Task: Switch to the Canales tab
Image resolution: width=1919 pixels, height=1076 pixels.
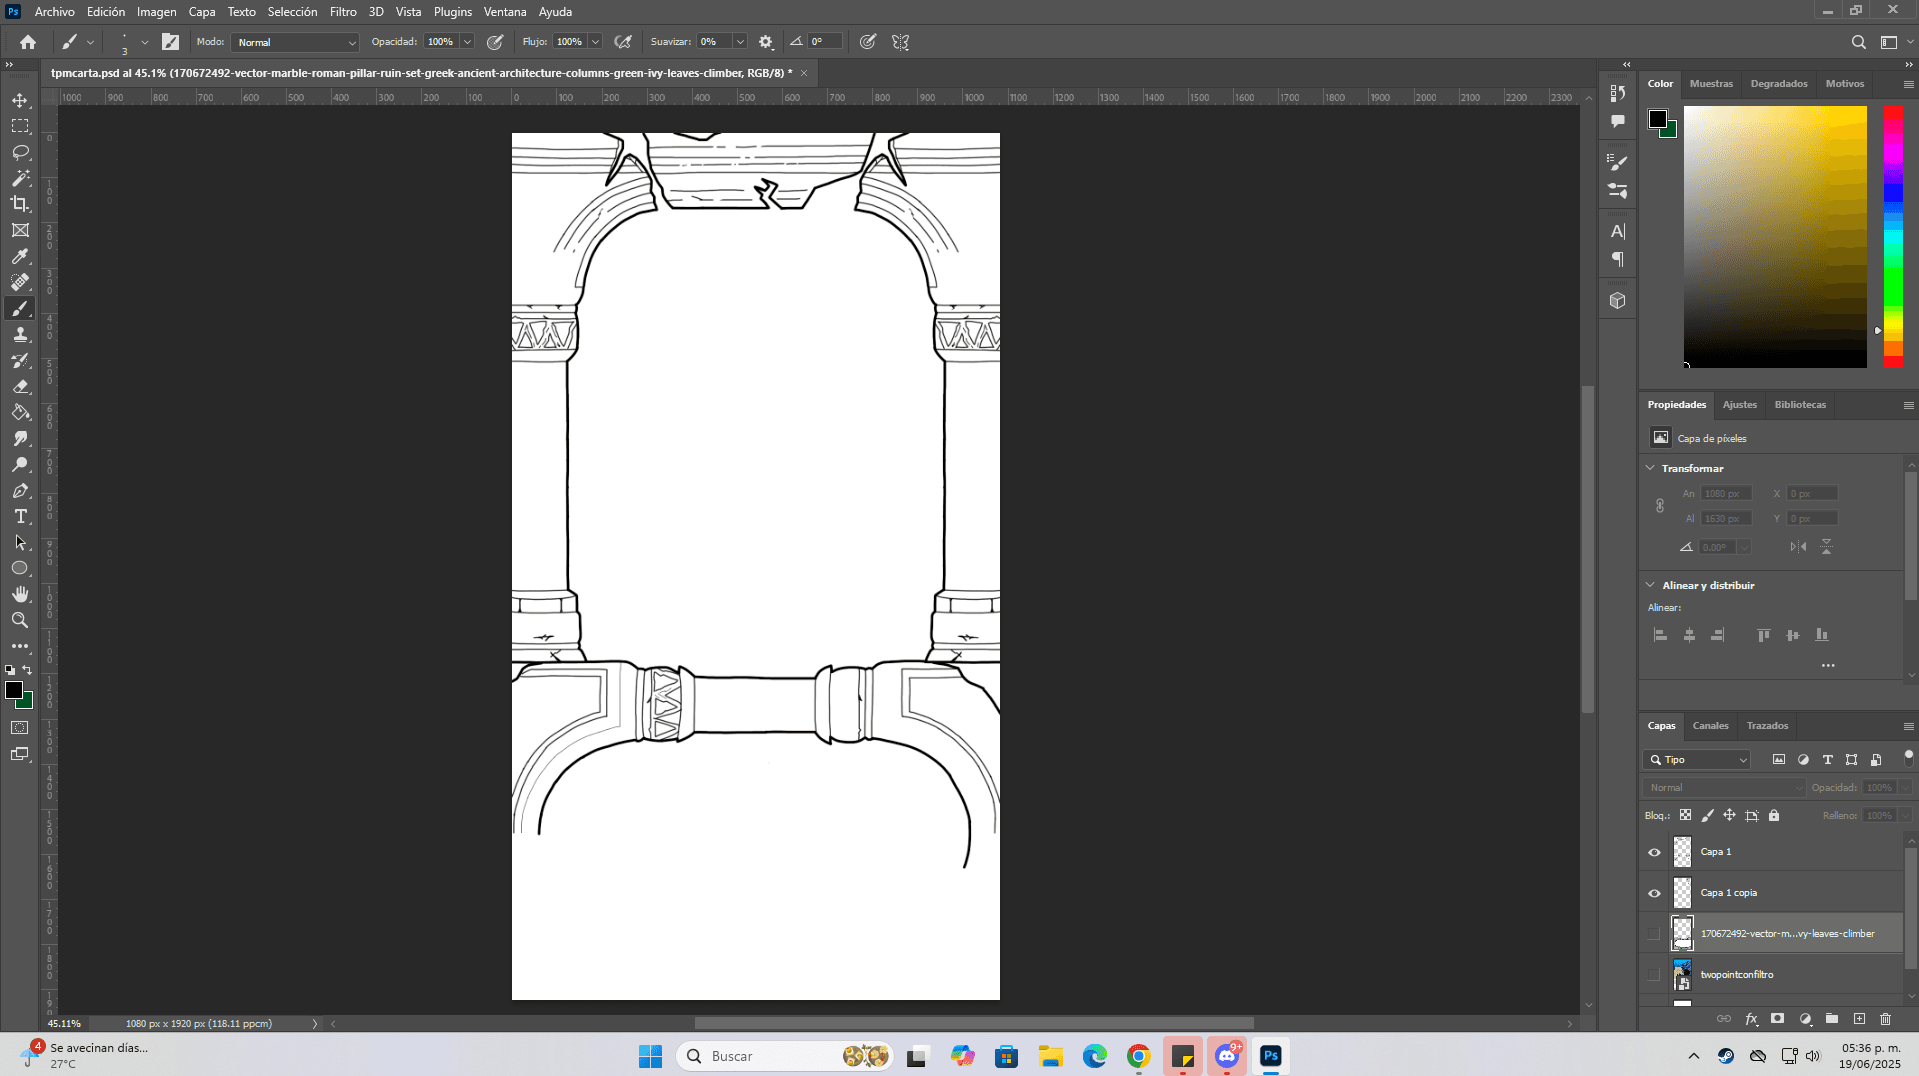Action: 1710,726
